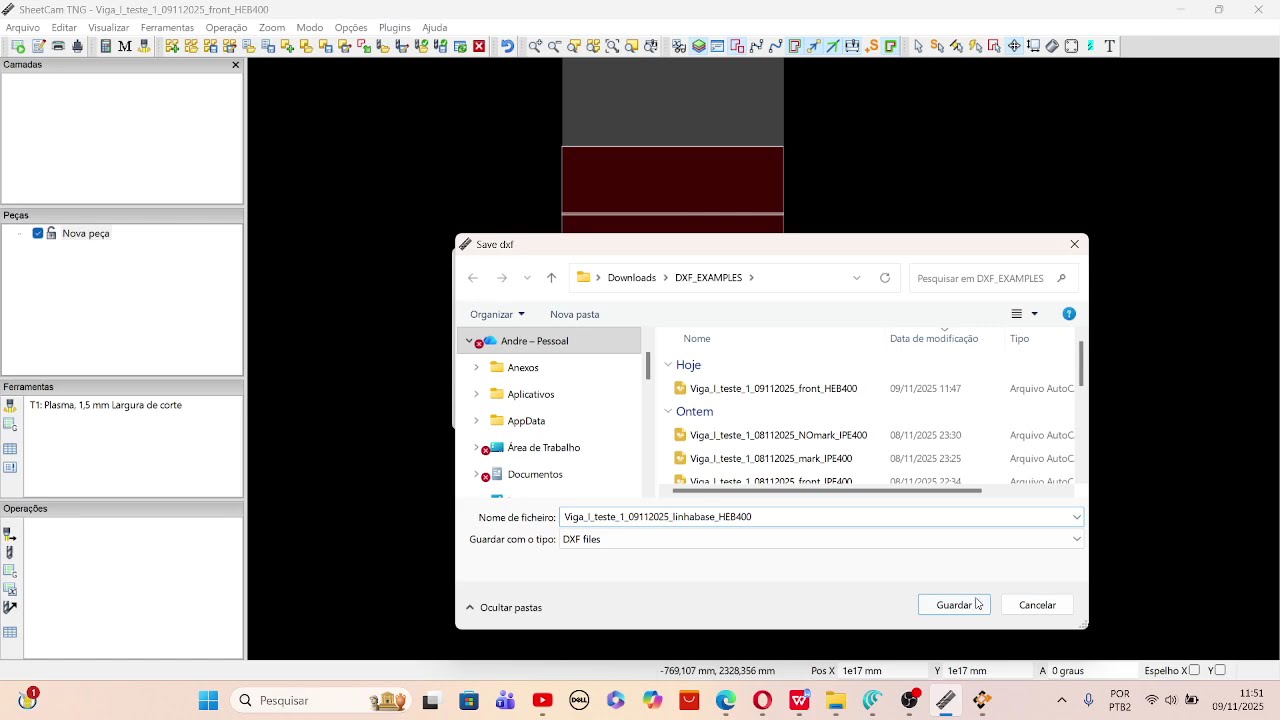Viewport: 1280px width, 720px height.
Task: Enable the mirror Y checkbox in status bar
Action: click(1219, 670)
